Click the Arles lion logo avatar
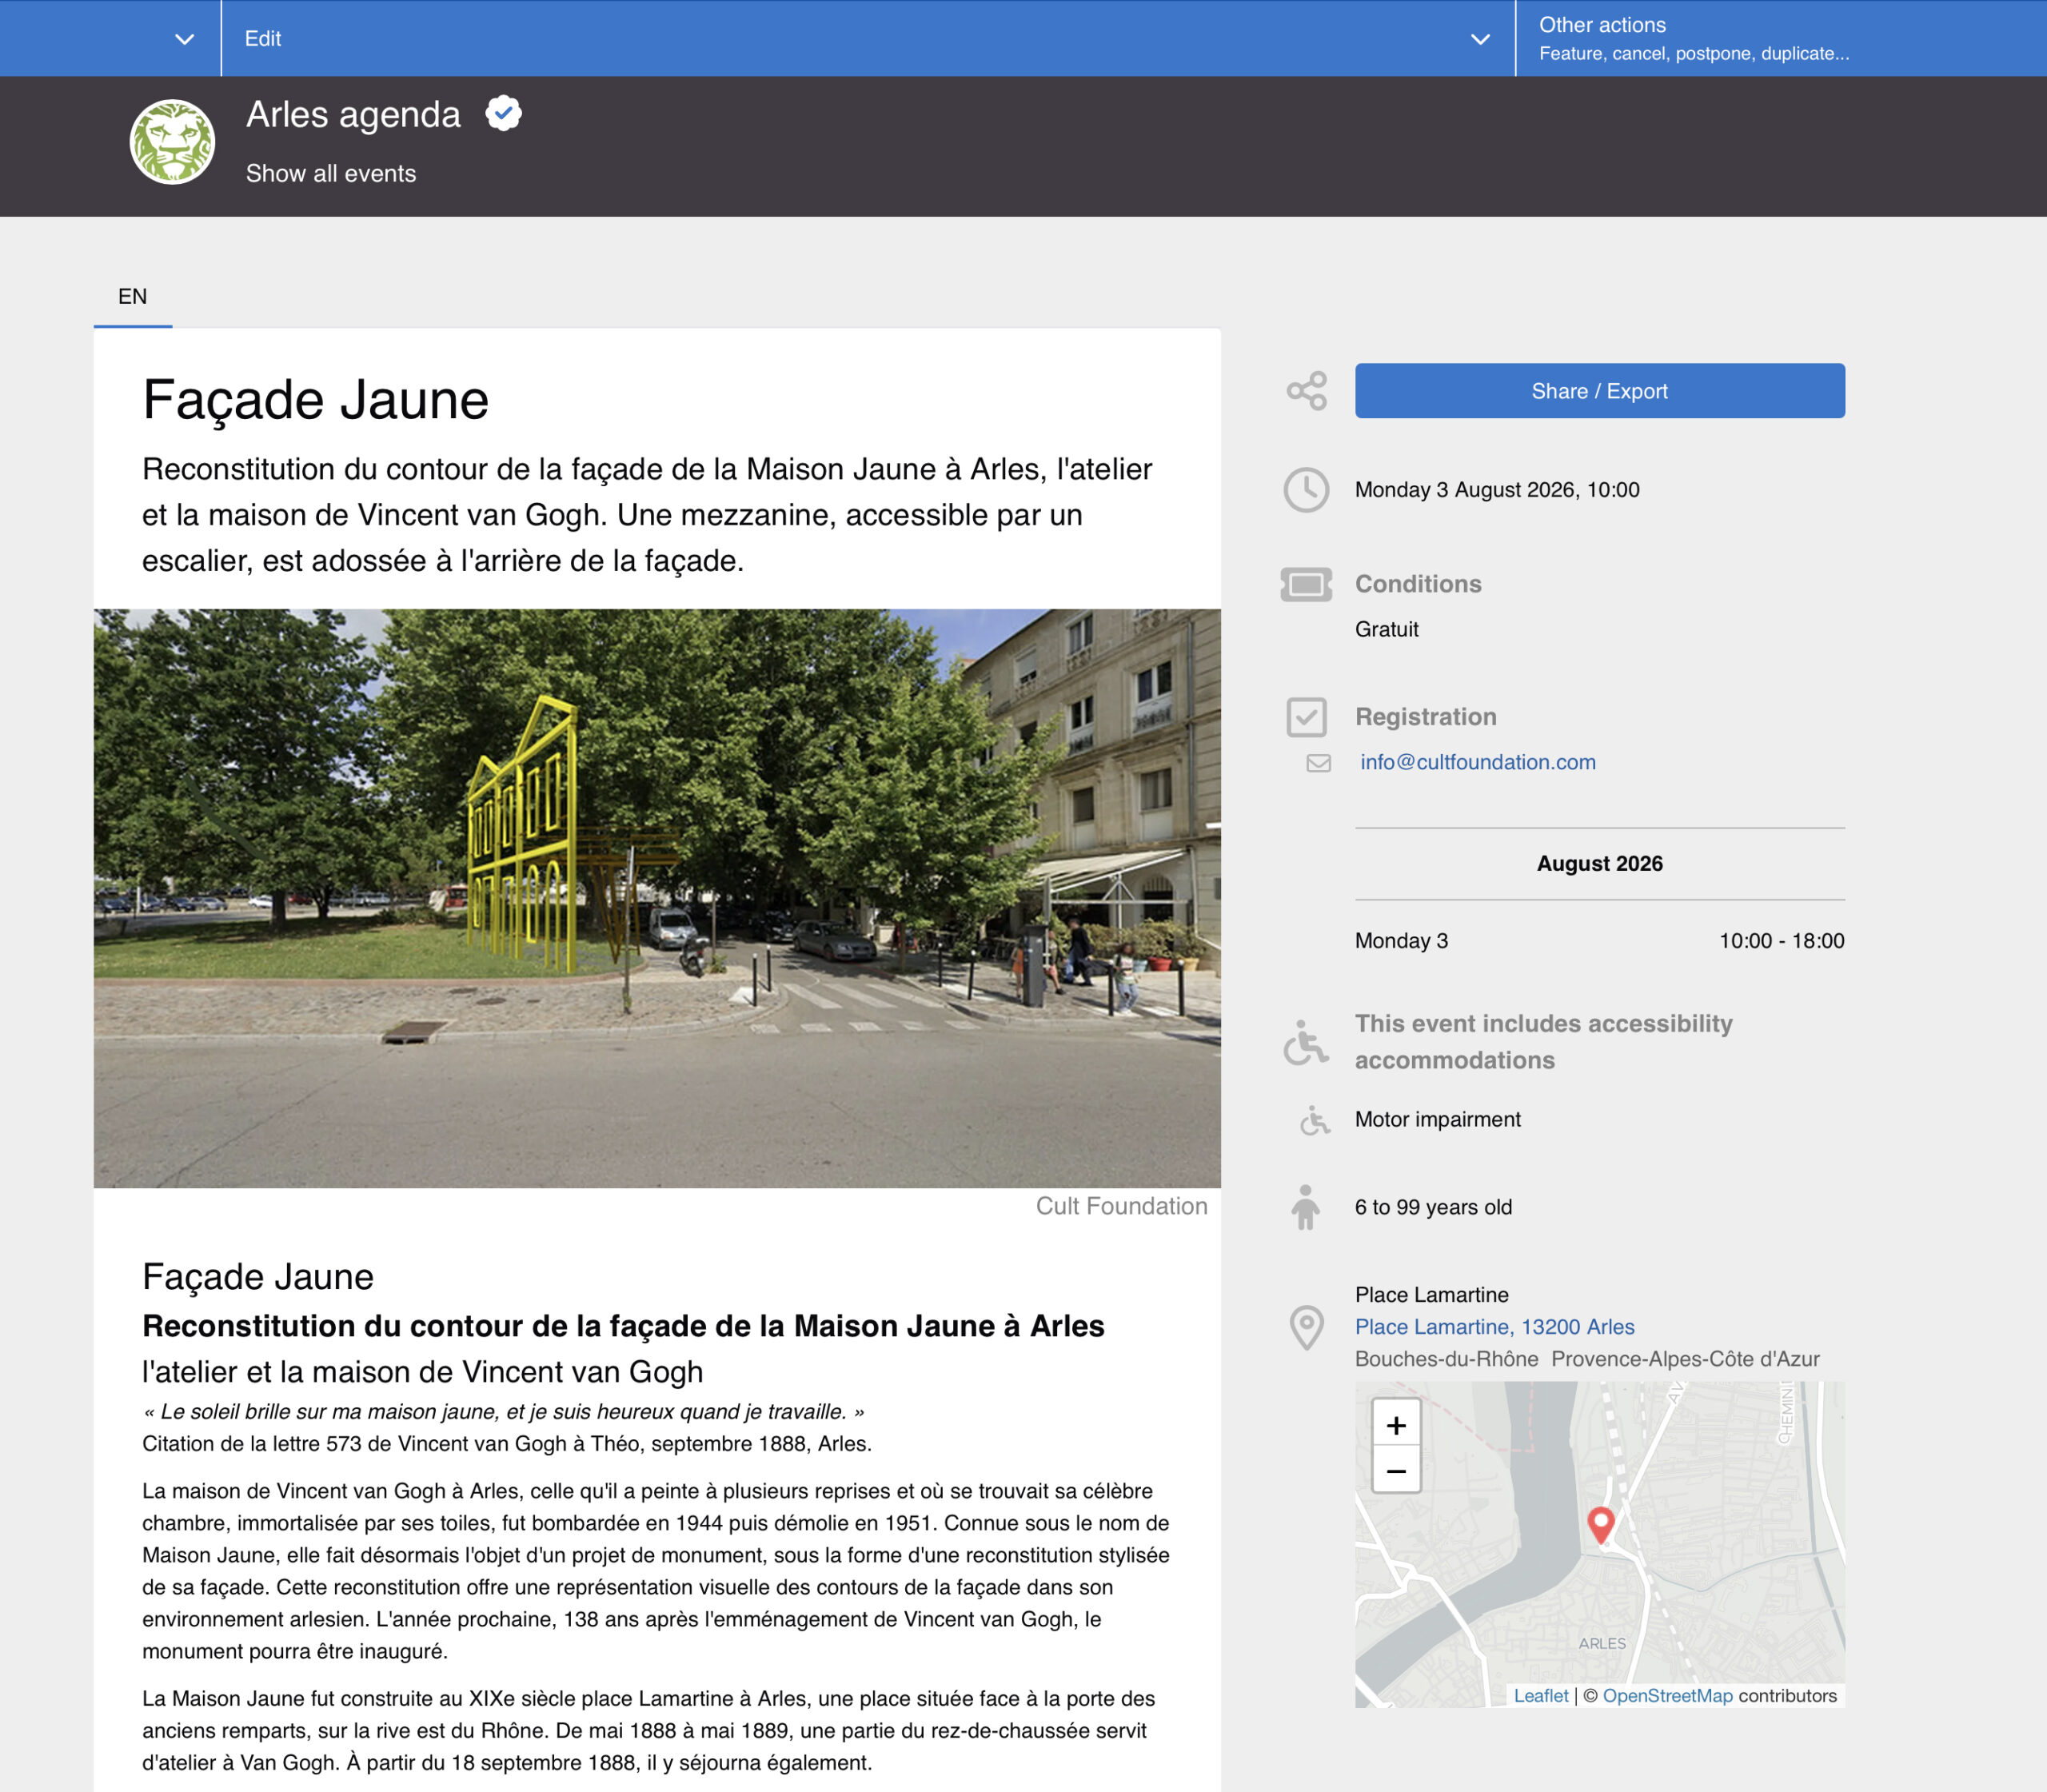Viewport: 2047px width, 1792px height. (x=172, y=142)
